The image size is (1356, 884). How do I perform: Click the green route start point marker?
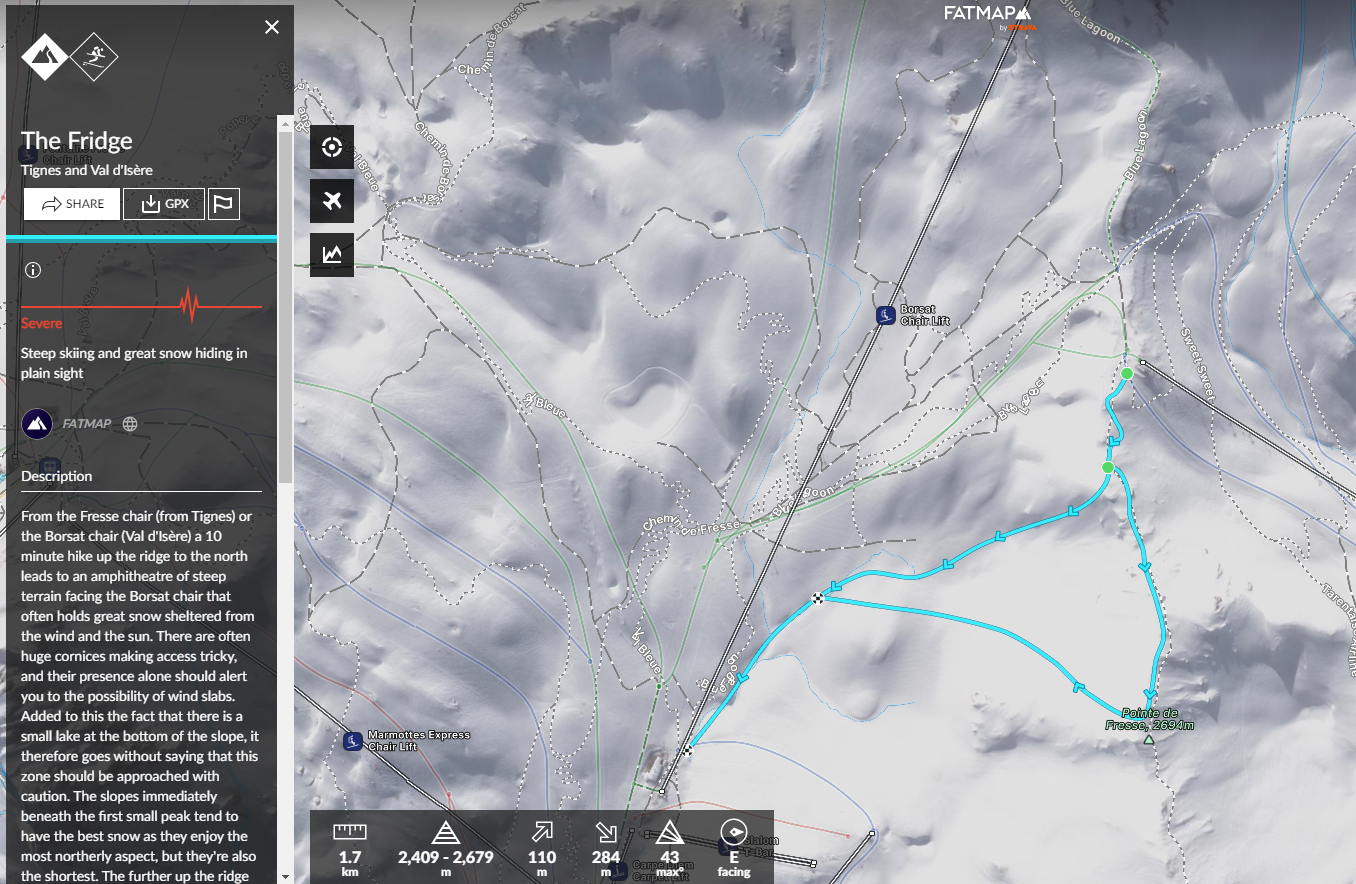(1127, 373)
